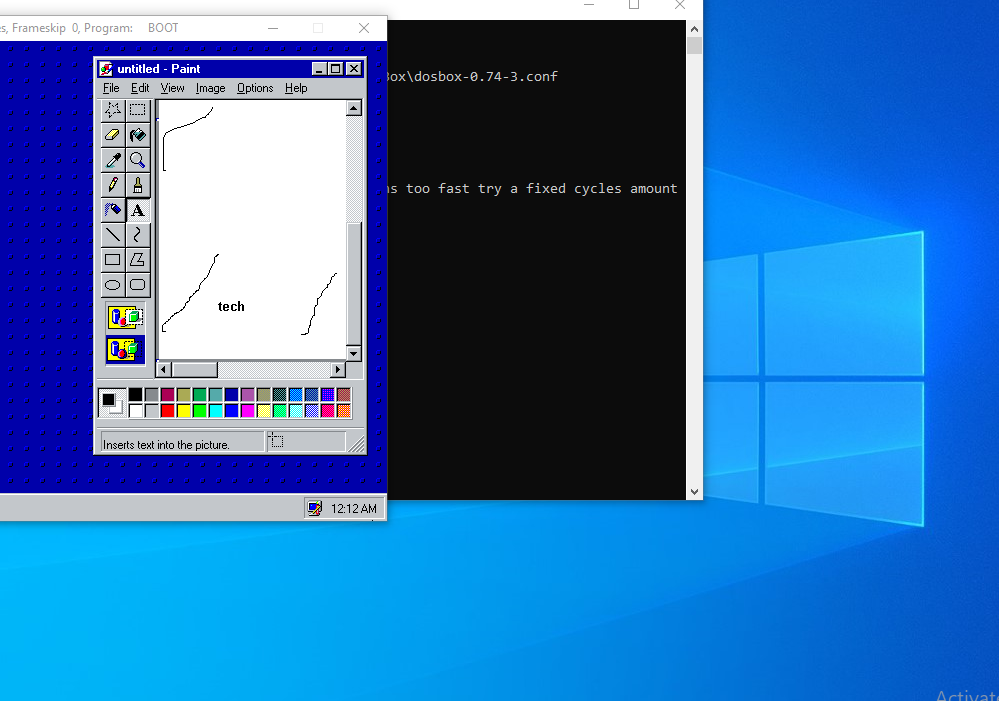Select the Eraser tool

tap(113, 135)
